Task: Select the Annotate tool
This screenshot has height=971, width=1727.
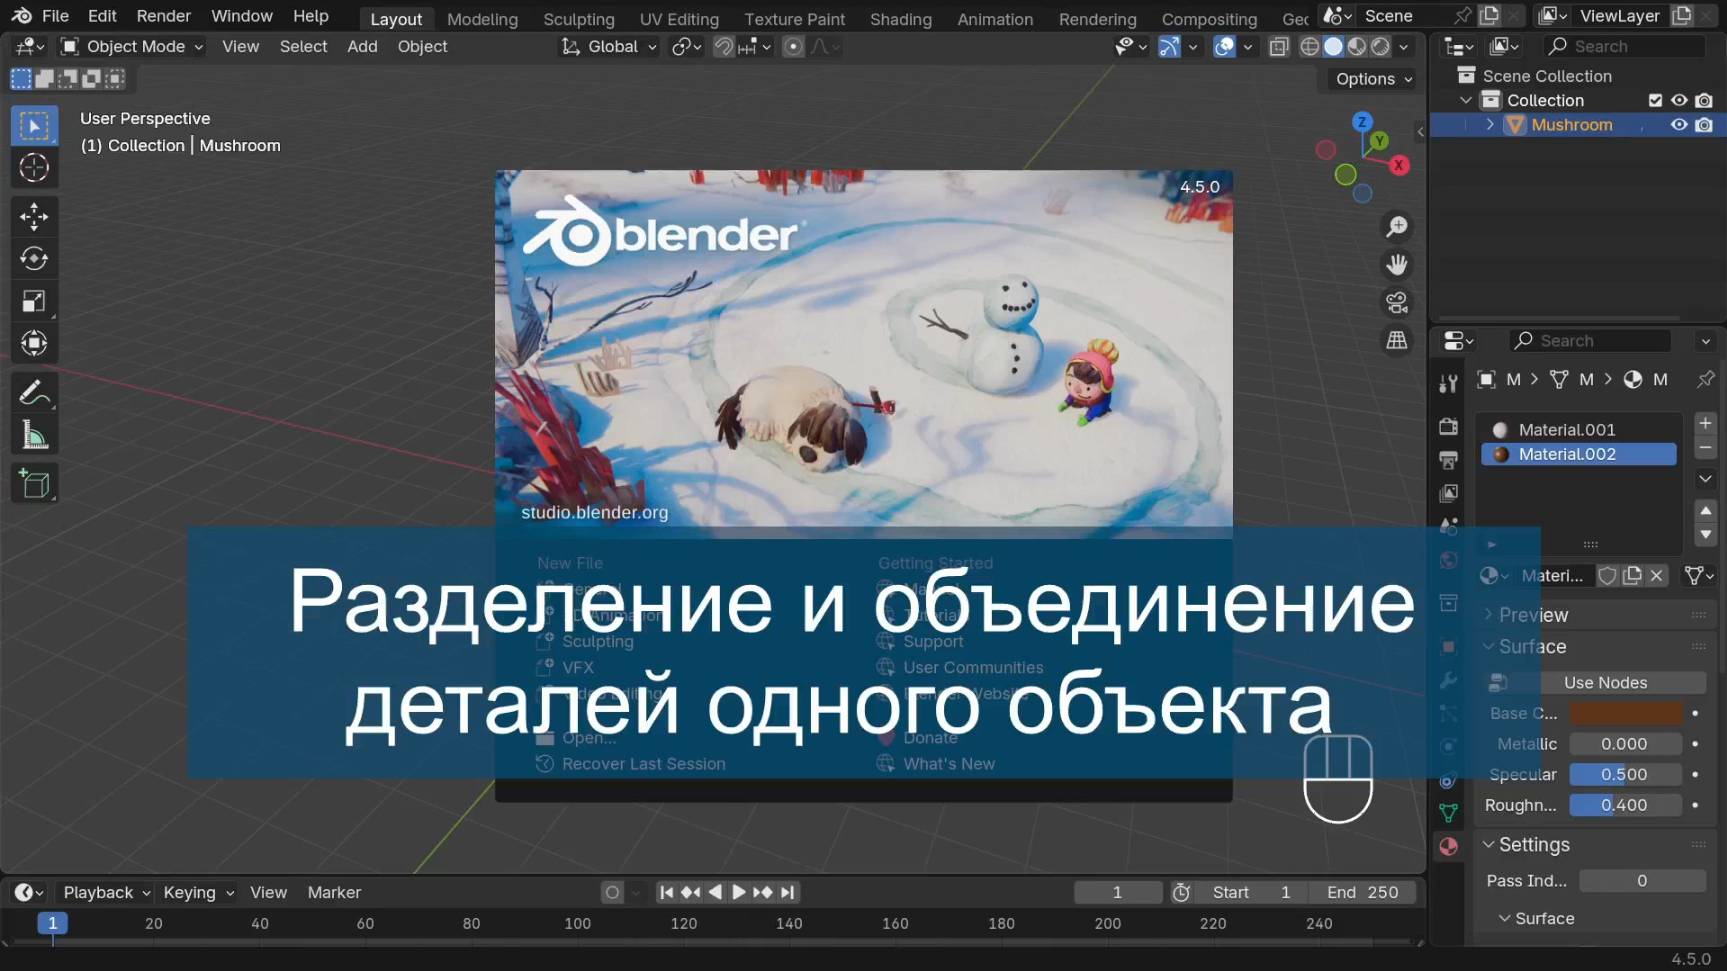Action: click(34, 391)
